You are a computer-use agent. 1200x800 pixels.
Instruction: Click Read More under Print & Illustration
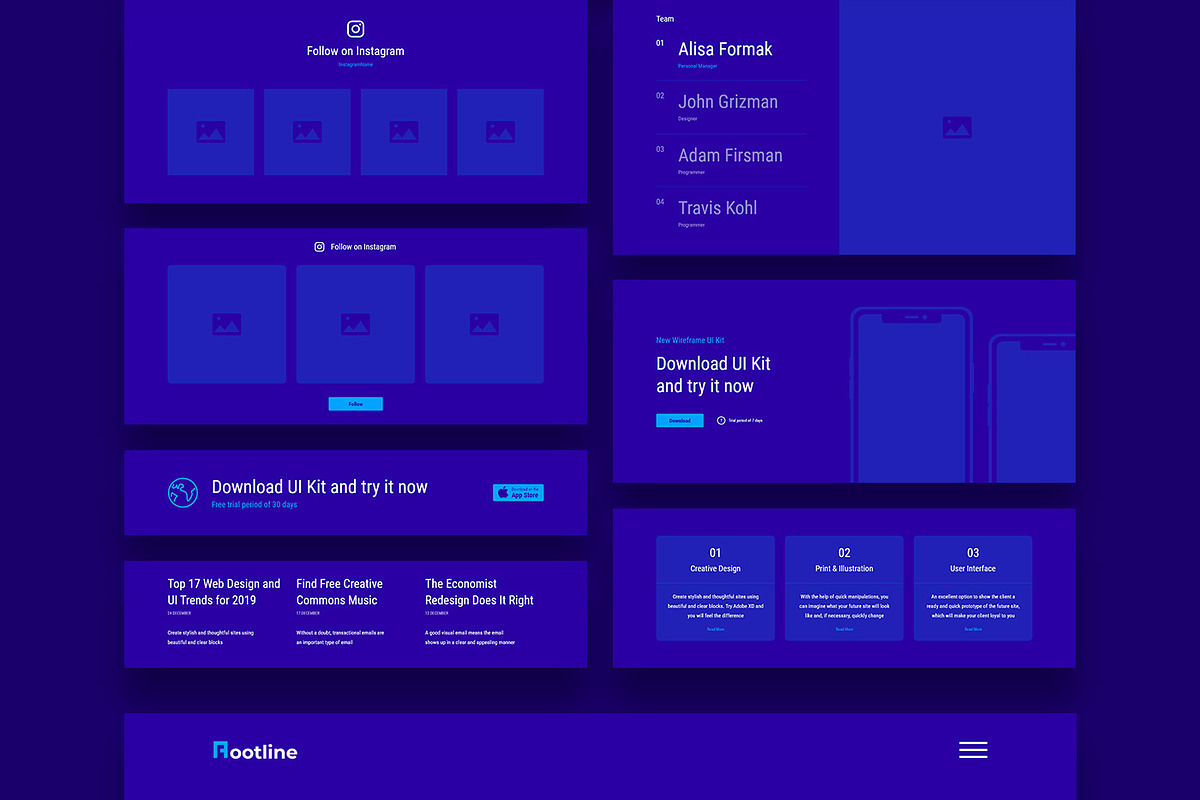844,629
